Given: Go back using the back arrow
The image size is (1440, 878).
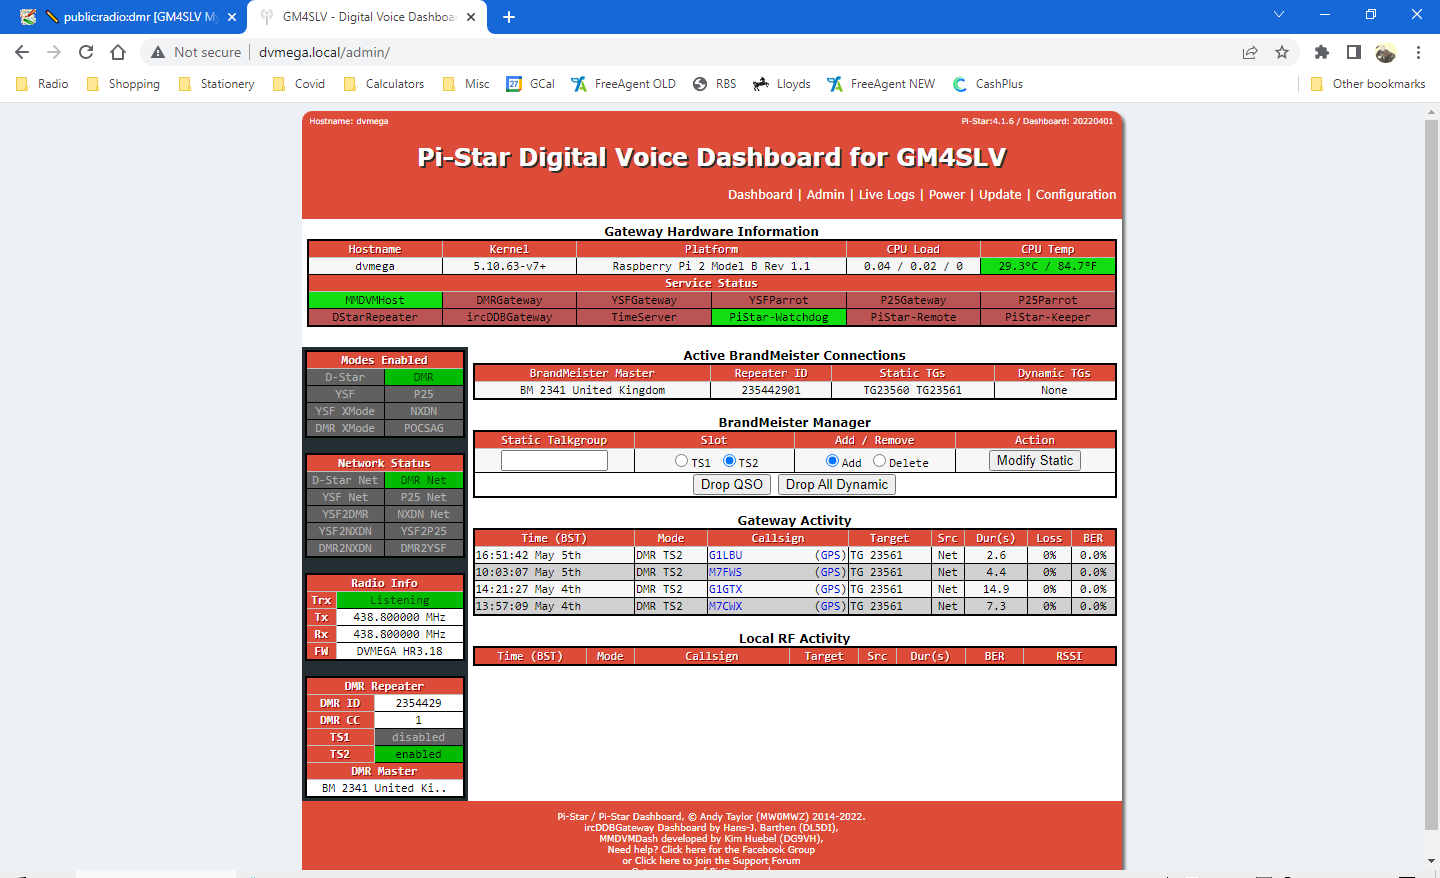Looking at the screenshot, I should pyautogui.click(x=23, y=51).
